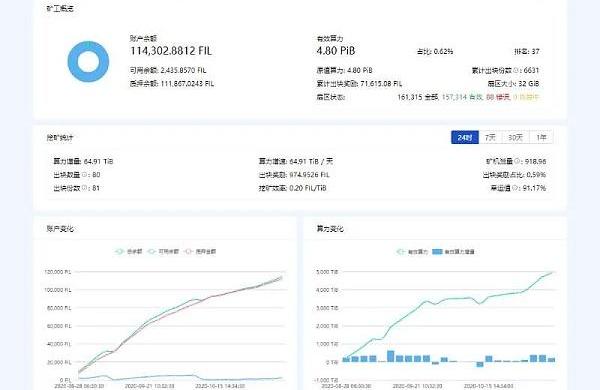Click the info icon beside 出块份数: 81
The height and width of the screenshot is (390, 600).
pos(85,188)
